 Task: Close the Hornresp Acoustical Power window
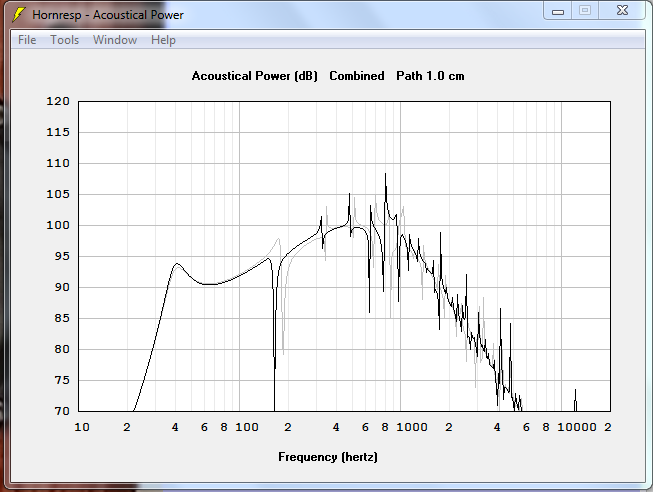point(622,10)
